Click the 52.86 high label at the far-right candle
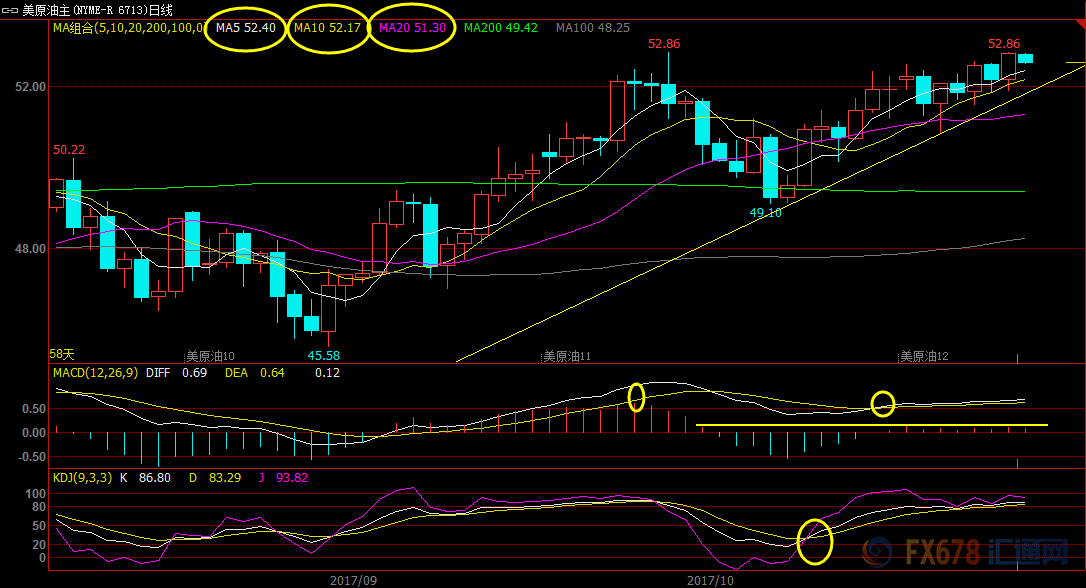Image resolution: width=1086 pixels, height=588 pixels. click(x=1004, y=44)
